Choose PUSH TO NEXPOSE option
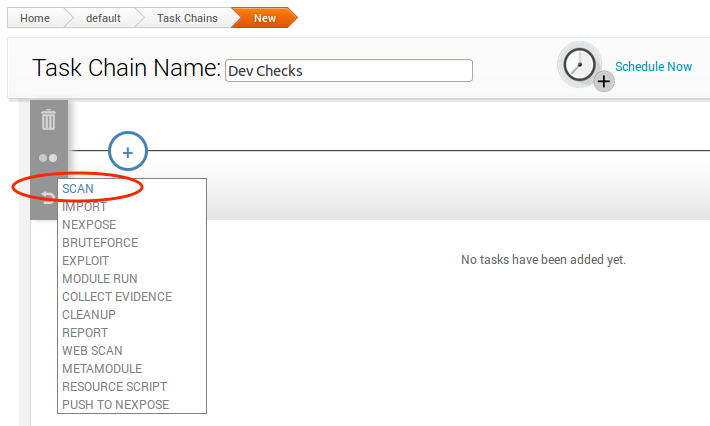The width and height of the screenshot is (710, 426). (x=115, y=405)
